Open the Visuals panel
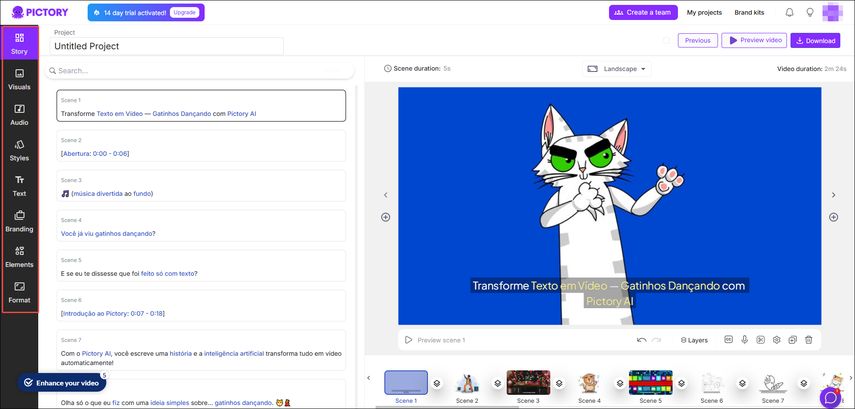 [19, 79]
